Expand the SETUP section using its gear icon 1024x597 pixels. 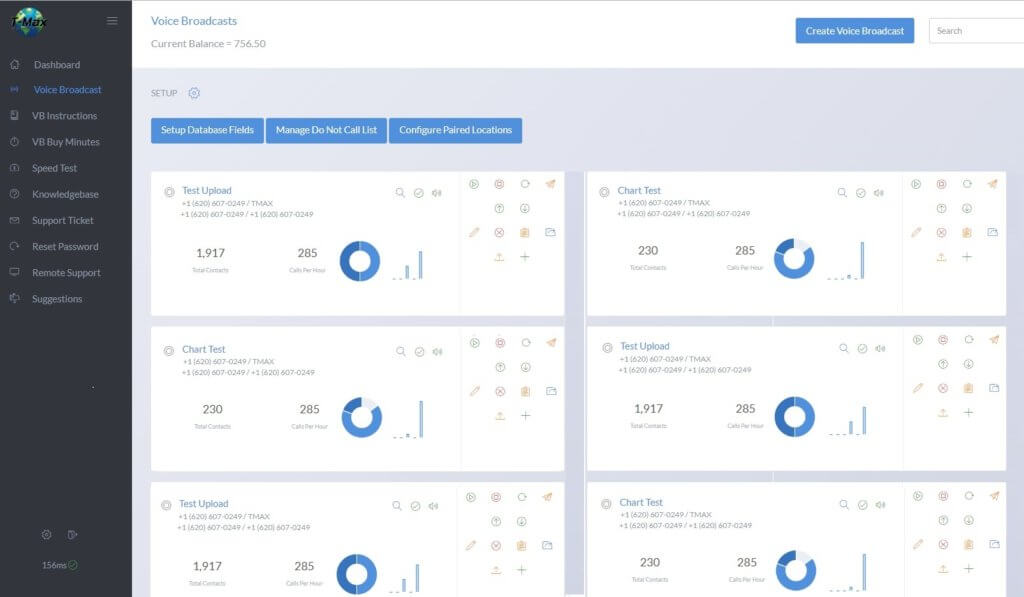tap(194, 93)
